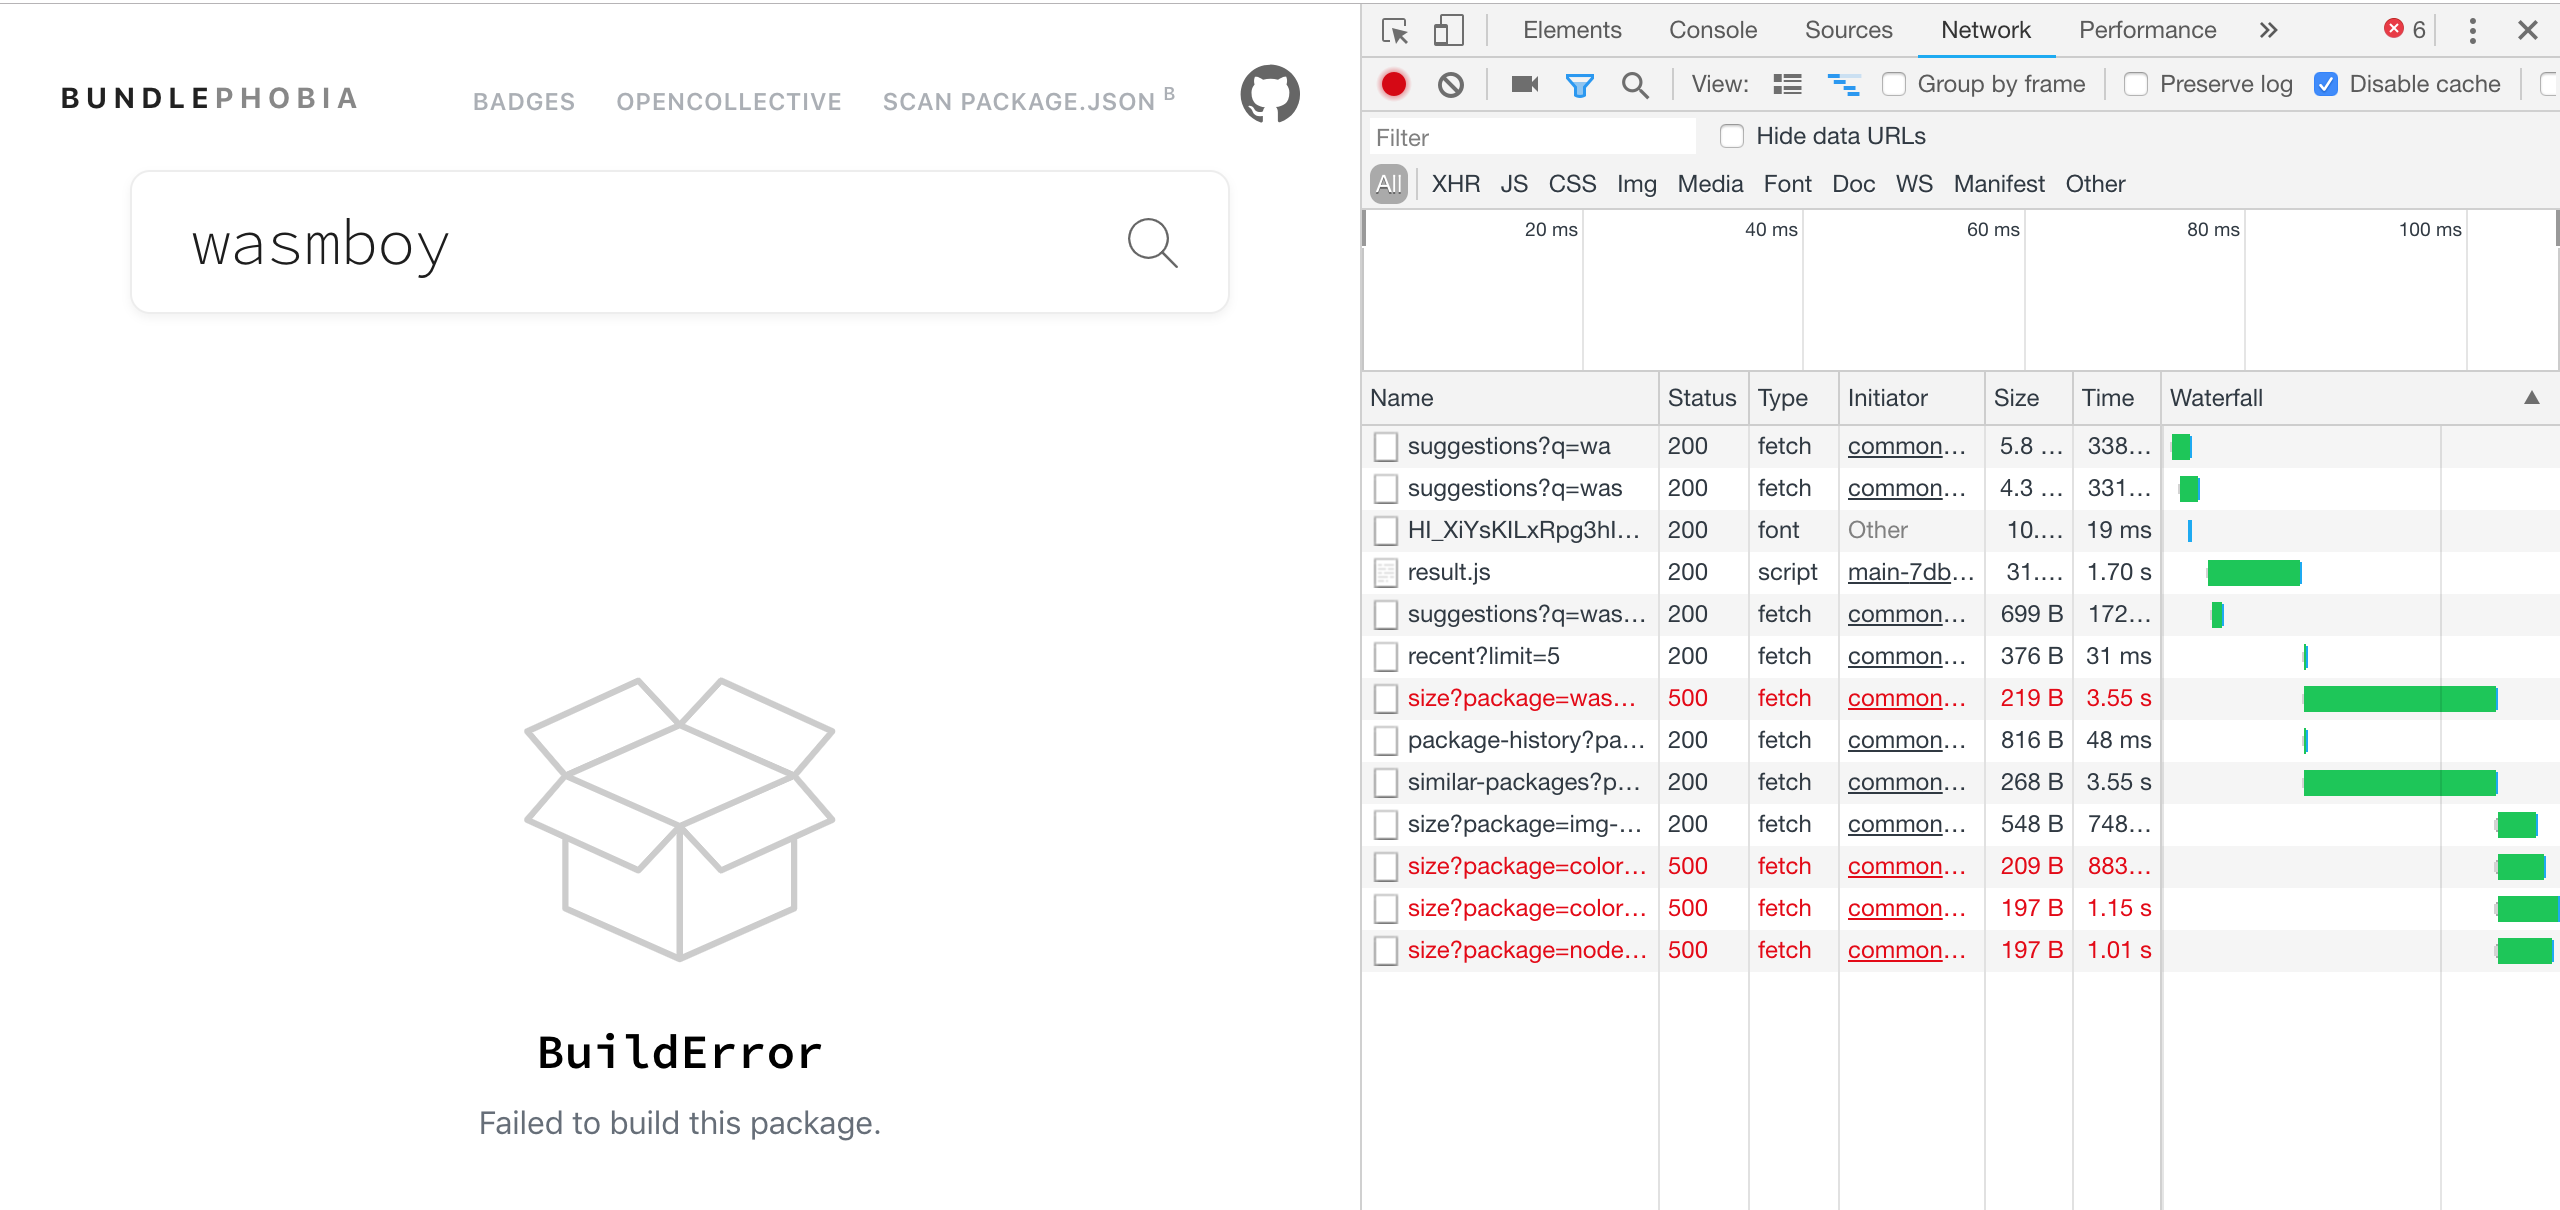This screenshot has height=1210, width=2560.
Task: Toggle the device toolbar
Action: tap(1447, 30)
